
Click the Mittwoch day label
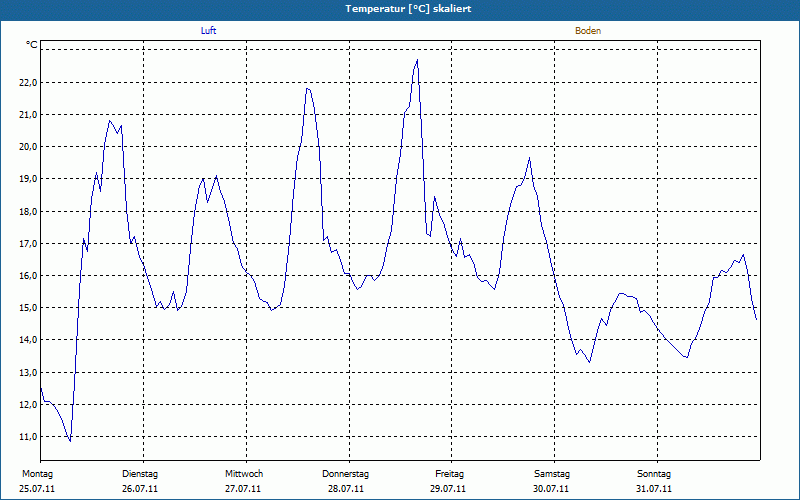(244, 474)
